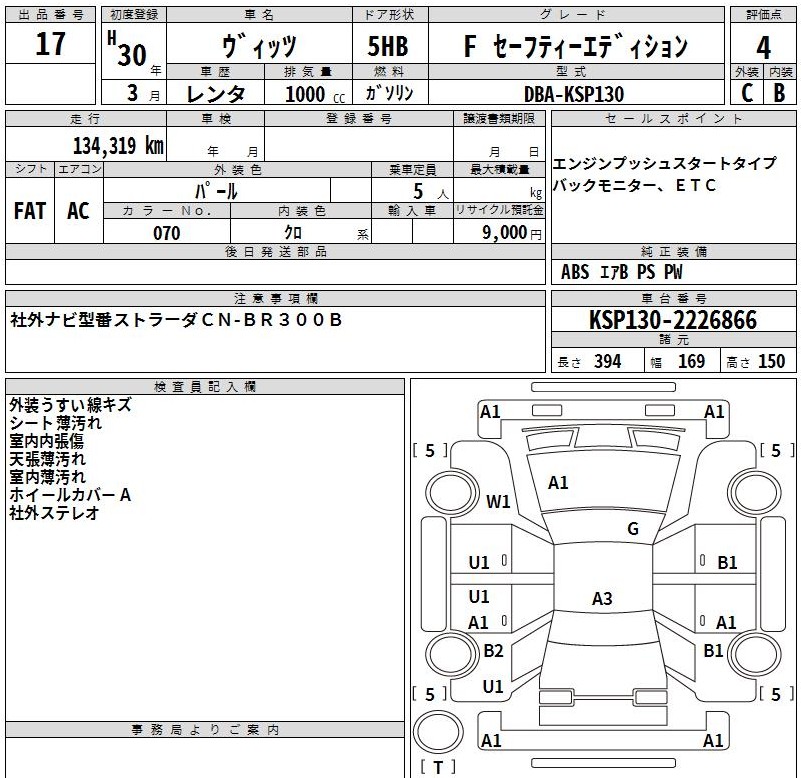Click inspector note 社外ステレオ
Viewport: 801px width, 778px height.
pyautogui.click(x=54, y=512)
